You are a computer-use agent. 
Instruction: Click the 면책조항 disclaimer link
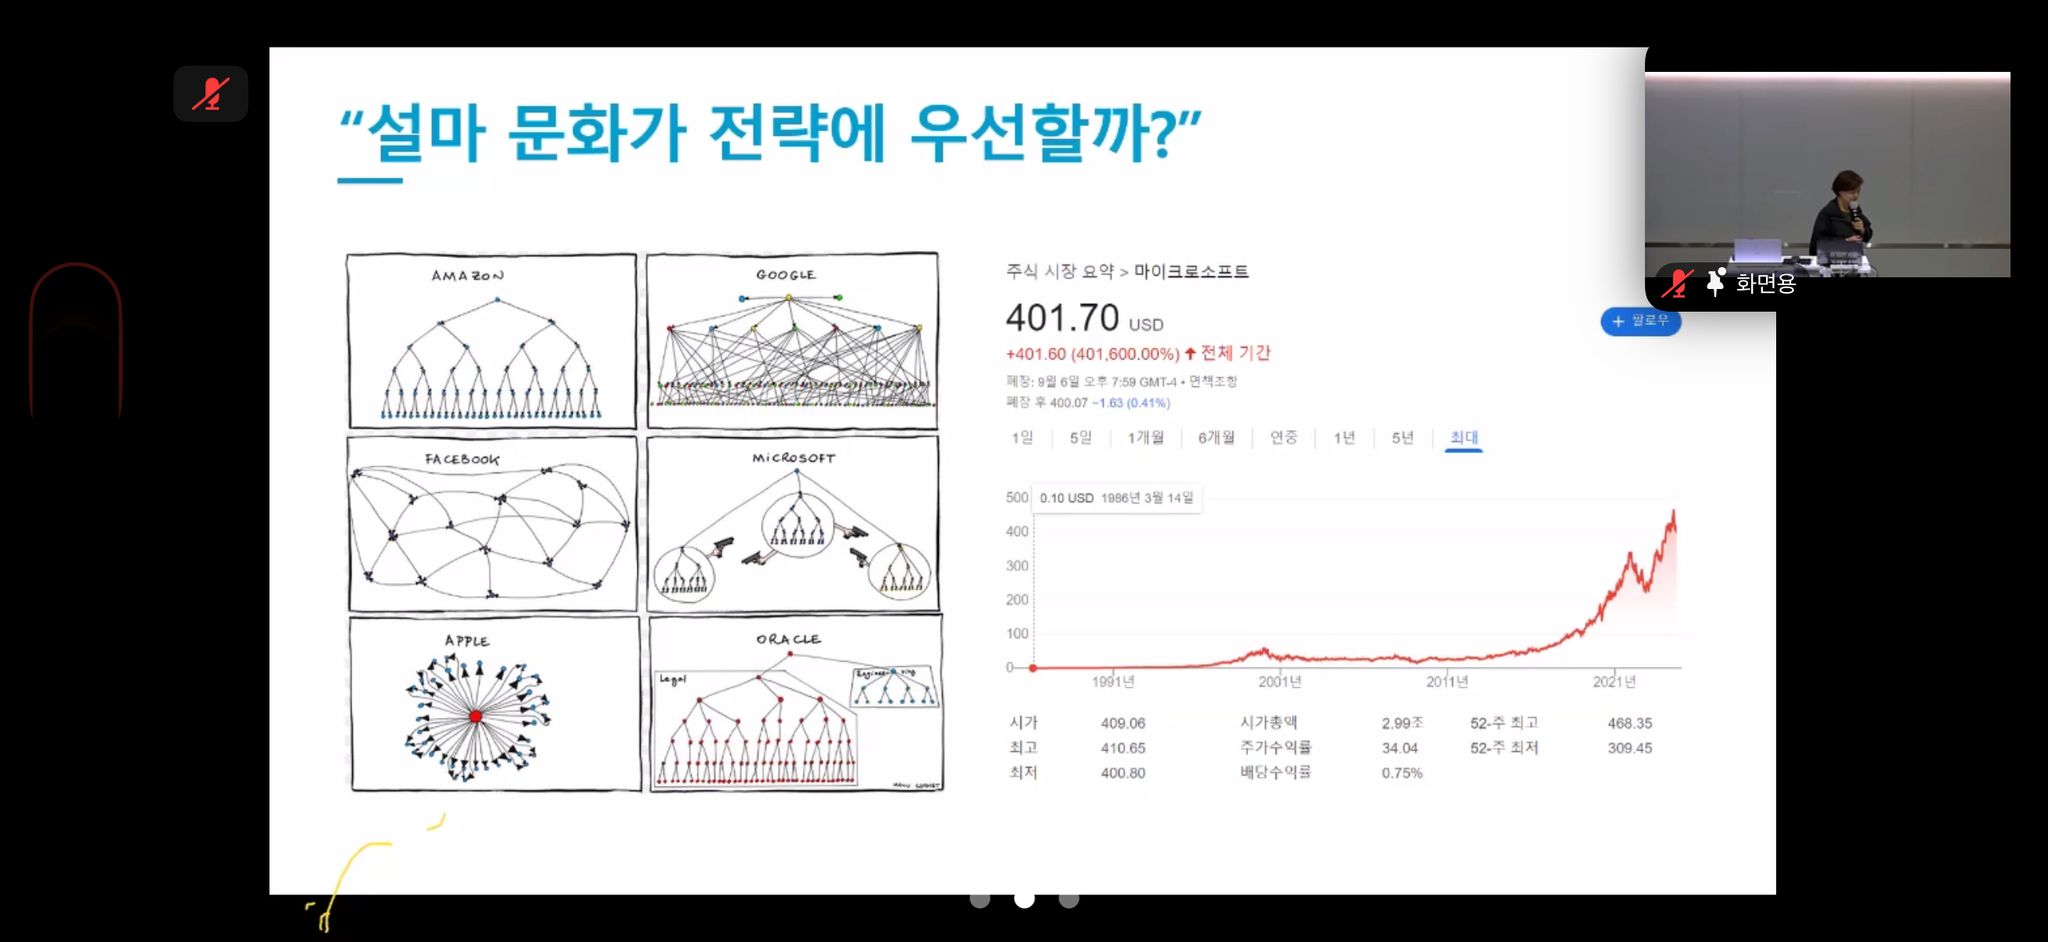pos(1213,382)
